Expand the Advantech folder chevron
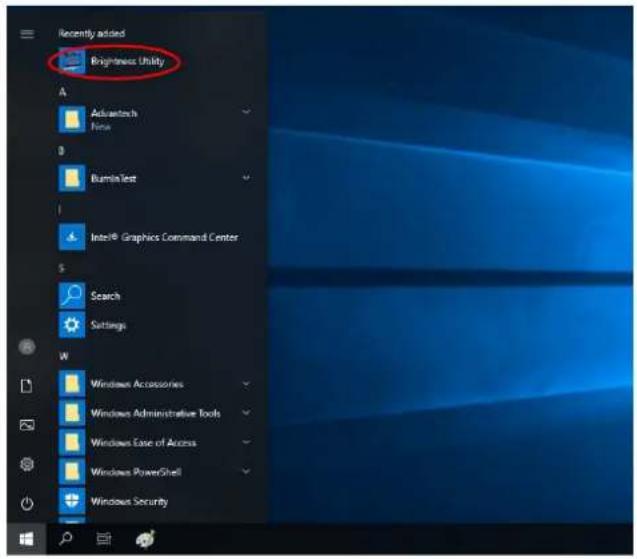637x559 pixels. [246, 112]
